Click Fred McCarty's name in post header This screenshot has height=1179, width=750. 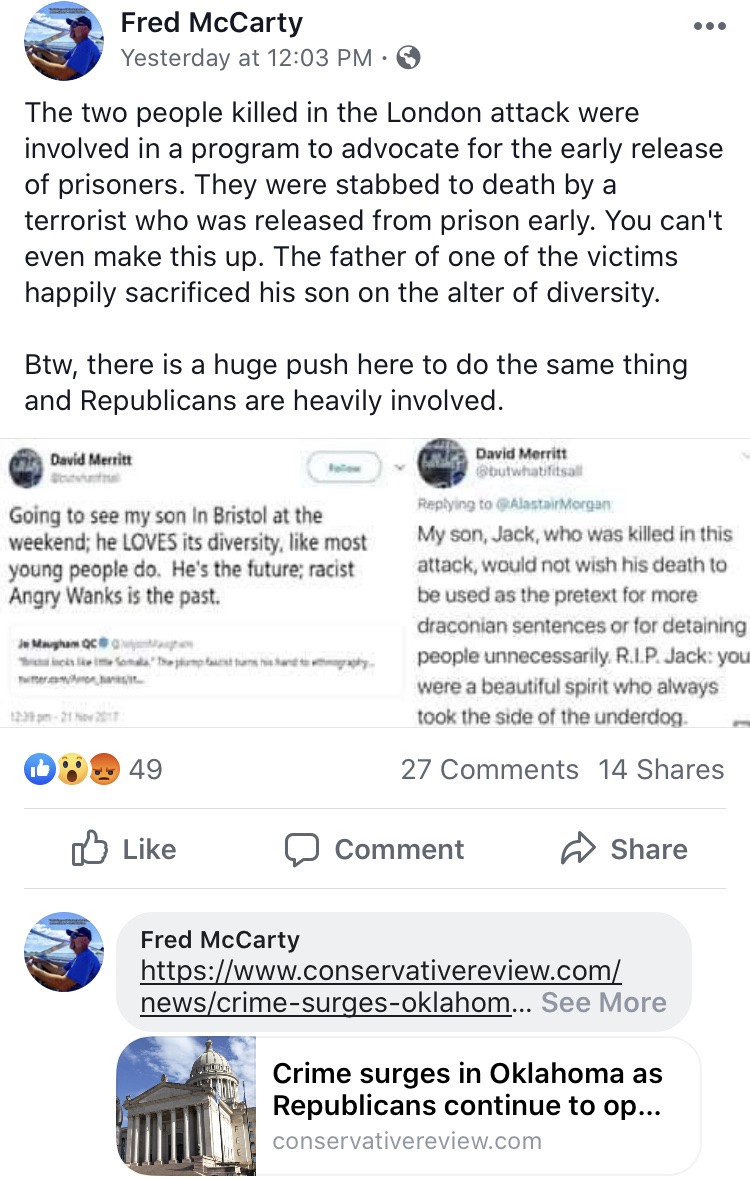pos(211,22)
